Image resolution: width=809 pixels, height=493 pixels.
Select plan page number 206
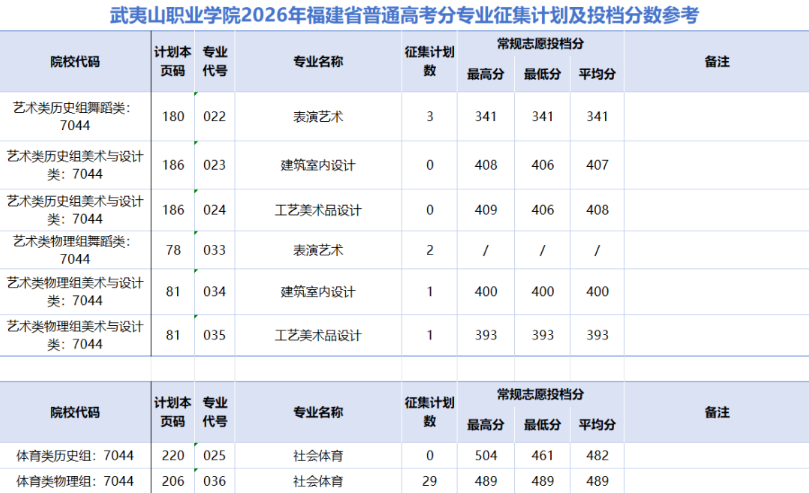[x=173, y=481]
